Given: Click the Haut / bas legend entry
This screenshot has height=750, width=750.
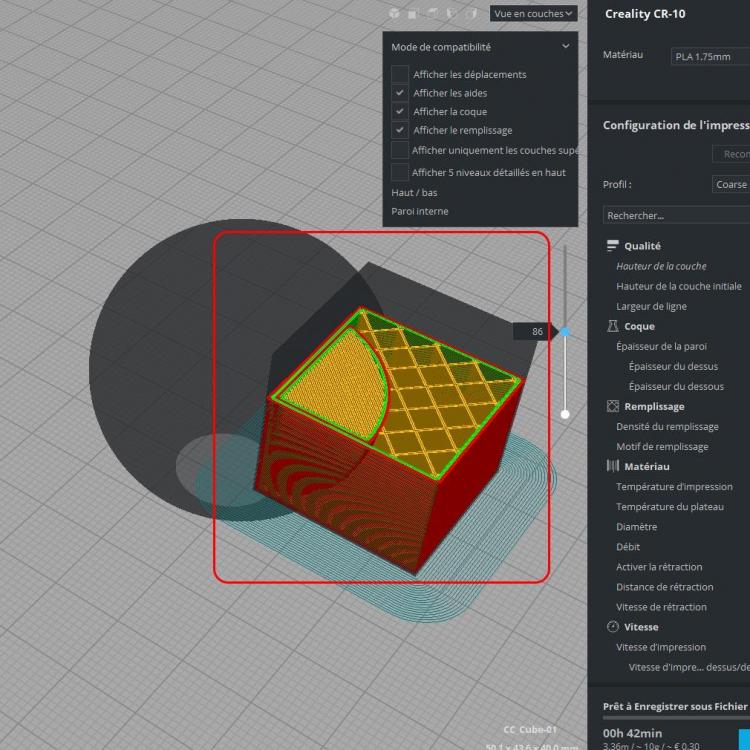Looking at the screenshot, I should pyautogui.click(x=414, y=192).
